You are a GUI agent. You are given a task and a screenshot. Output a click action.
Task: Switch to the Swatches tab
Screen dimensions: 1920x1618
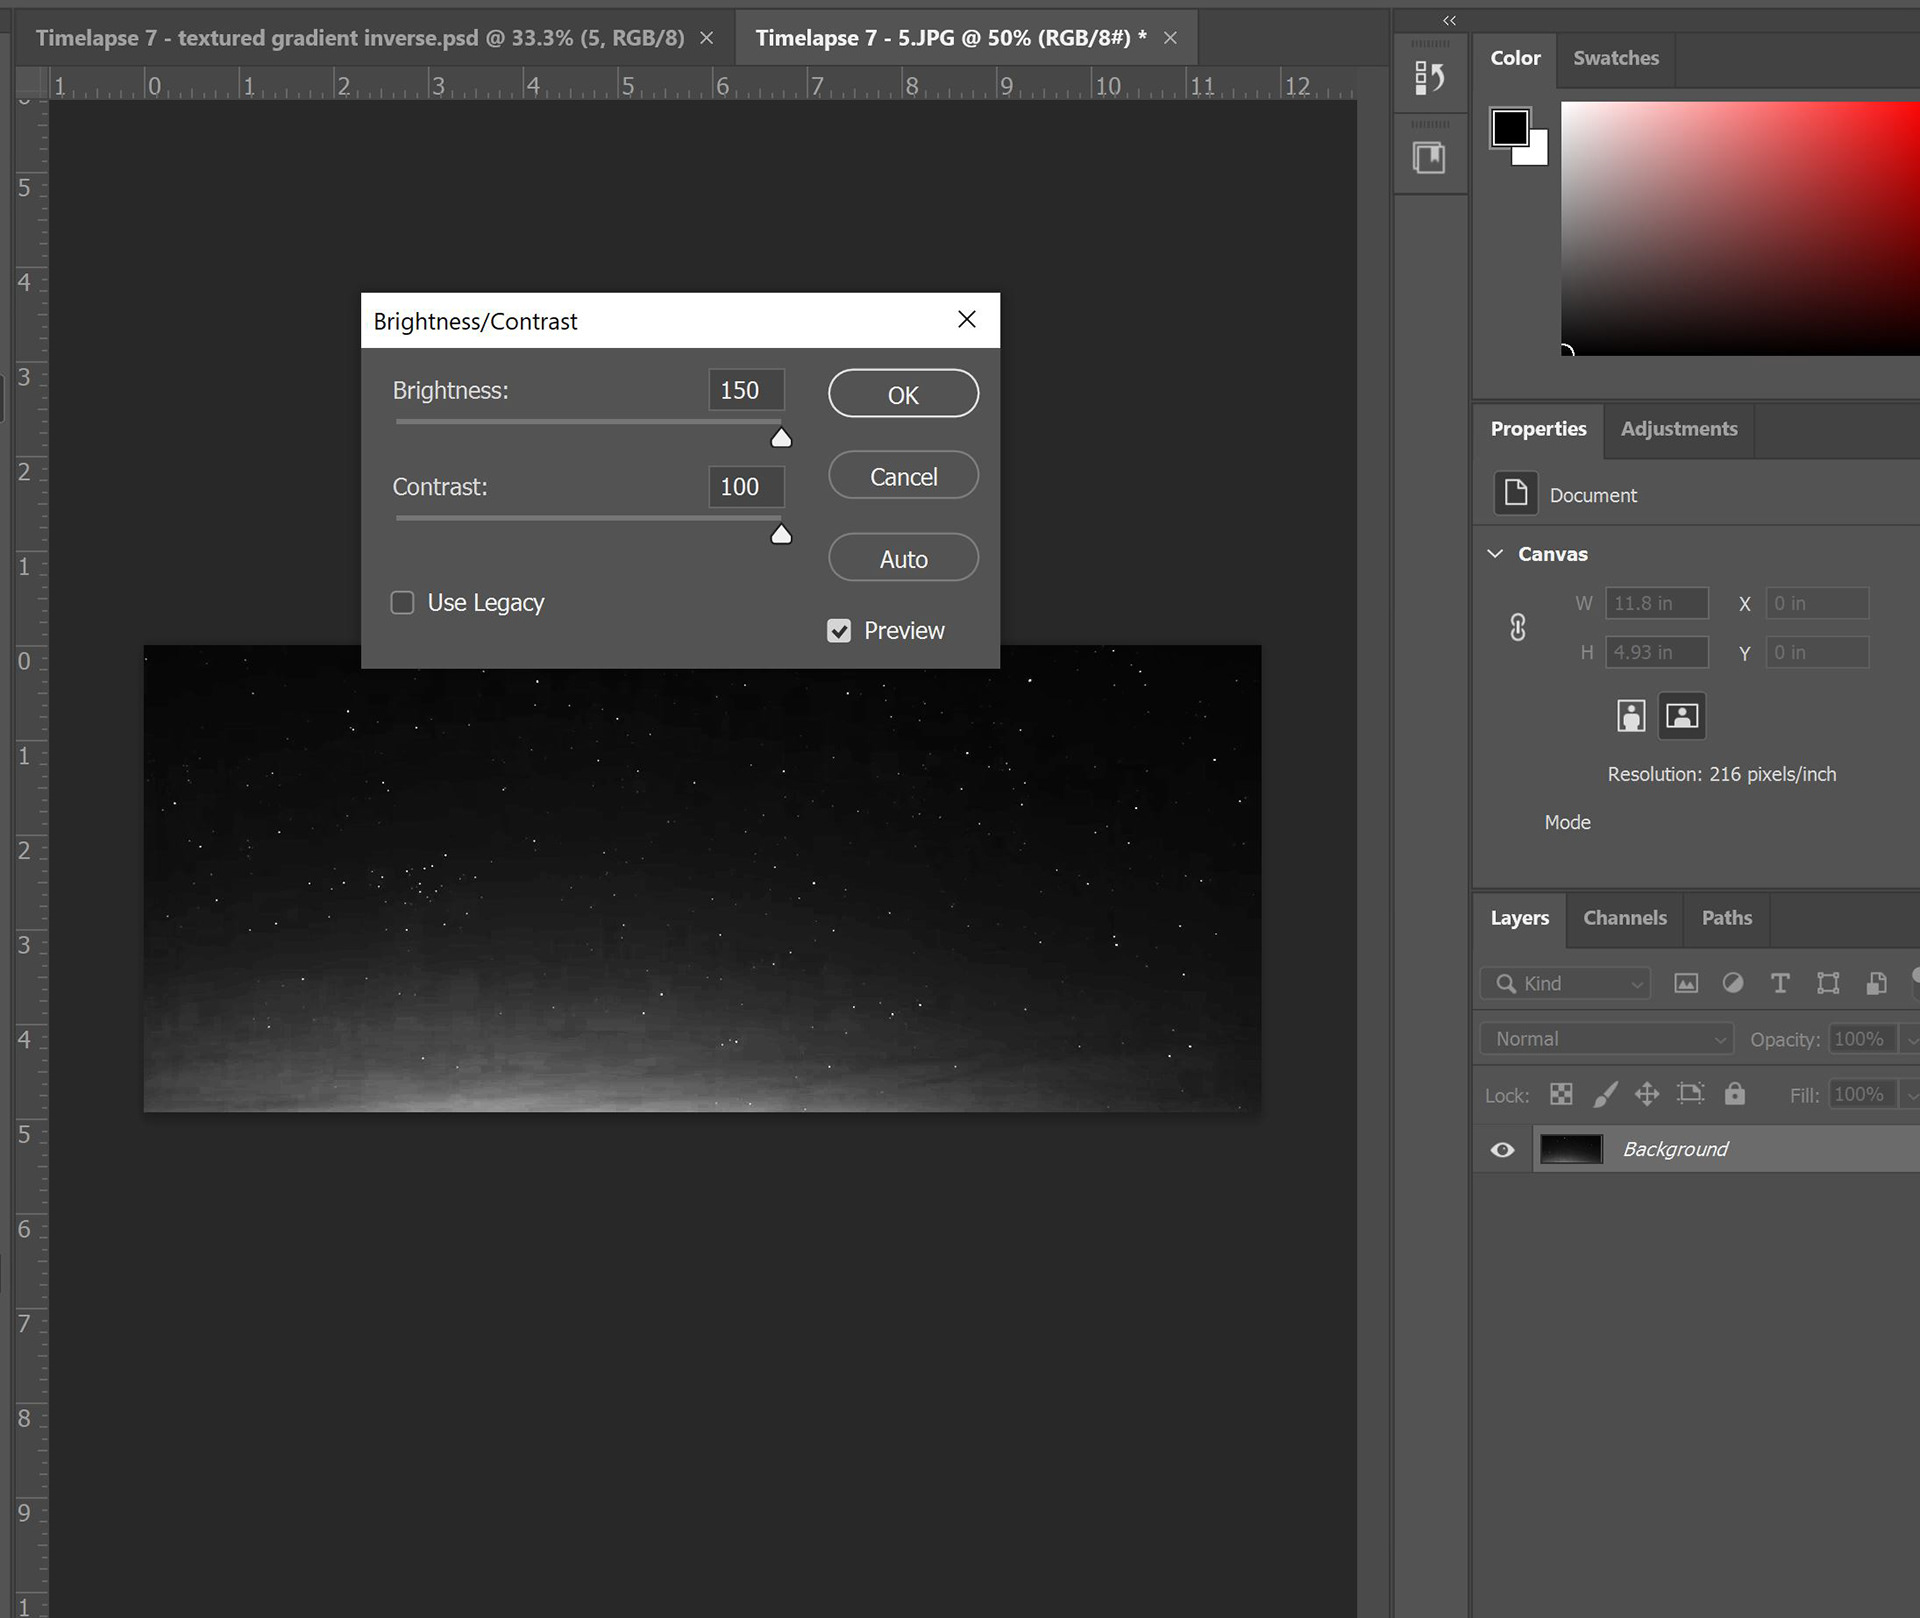tap(1615, 58)
